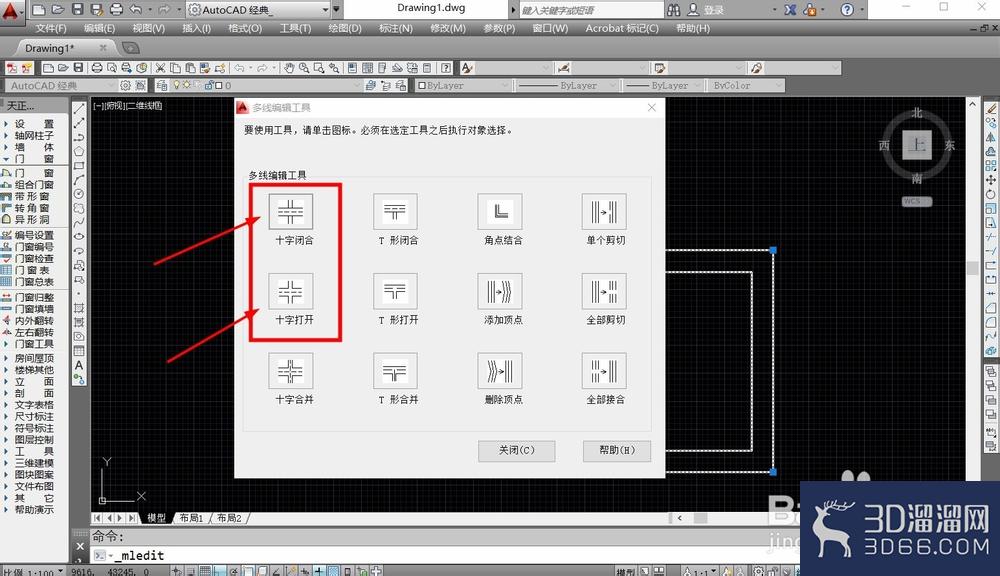1000x576 pixels.
Task: Click the 帮助(H) button in dialog
Action: [617, 450]
